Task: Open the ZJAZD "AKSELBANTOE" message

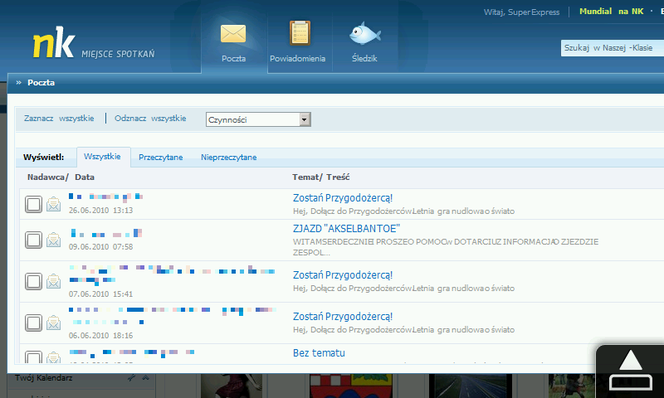Action: pyautogui.click(x=346, y=229)
